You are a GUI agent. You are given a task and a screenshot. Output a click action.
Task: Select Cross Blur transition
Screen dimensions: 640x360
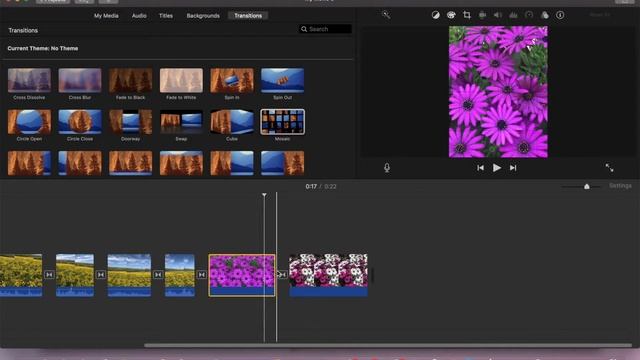tap(80, 80)
